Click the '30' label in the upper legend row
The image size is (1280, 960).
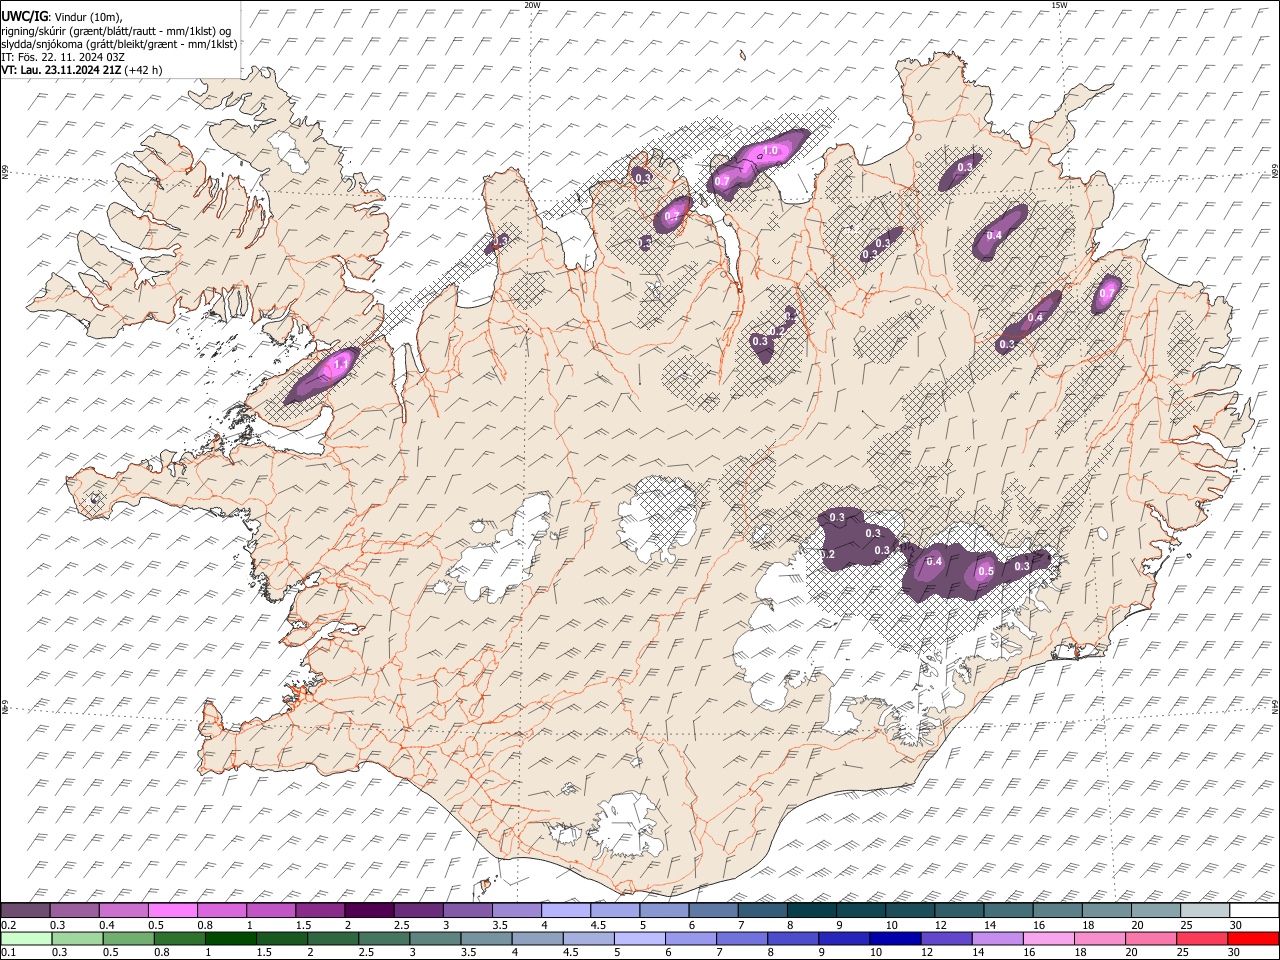1235,925
